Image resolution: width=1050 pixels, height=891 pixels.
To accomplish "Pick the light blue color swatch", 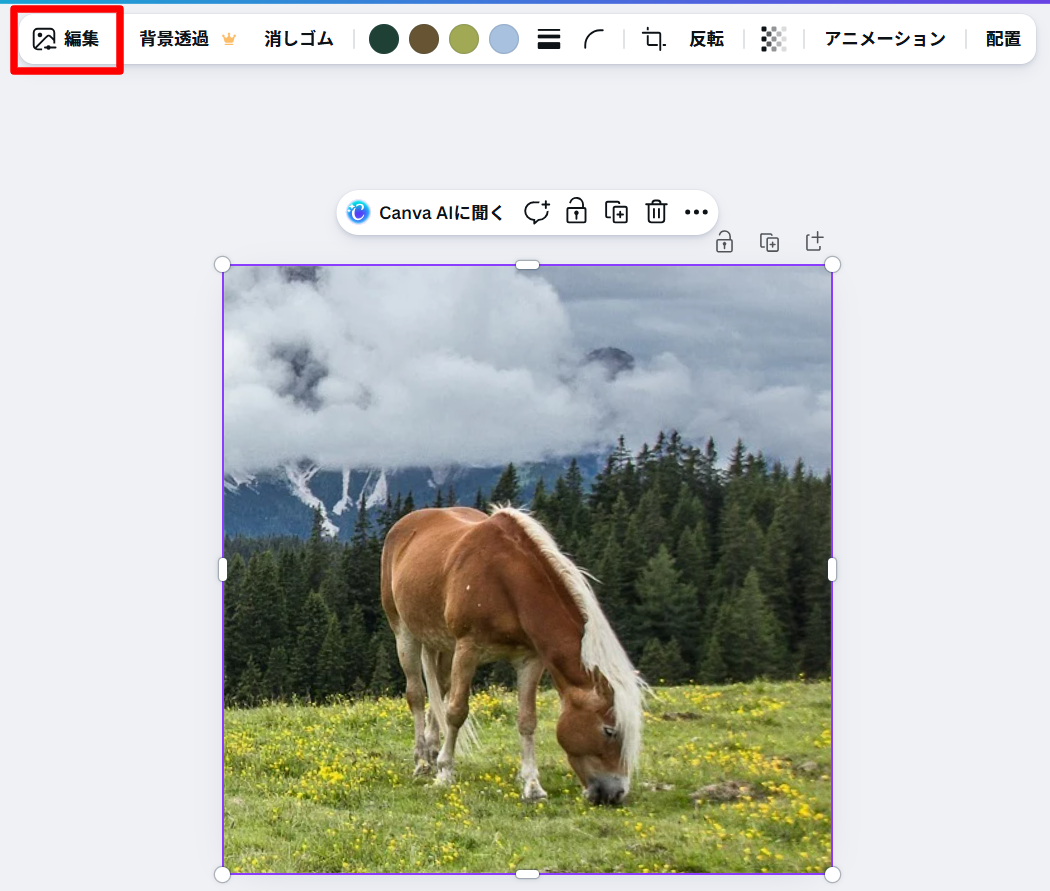I will point(504,39).
